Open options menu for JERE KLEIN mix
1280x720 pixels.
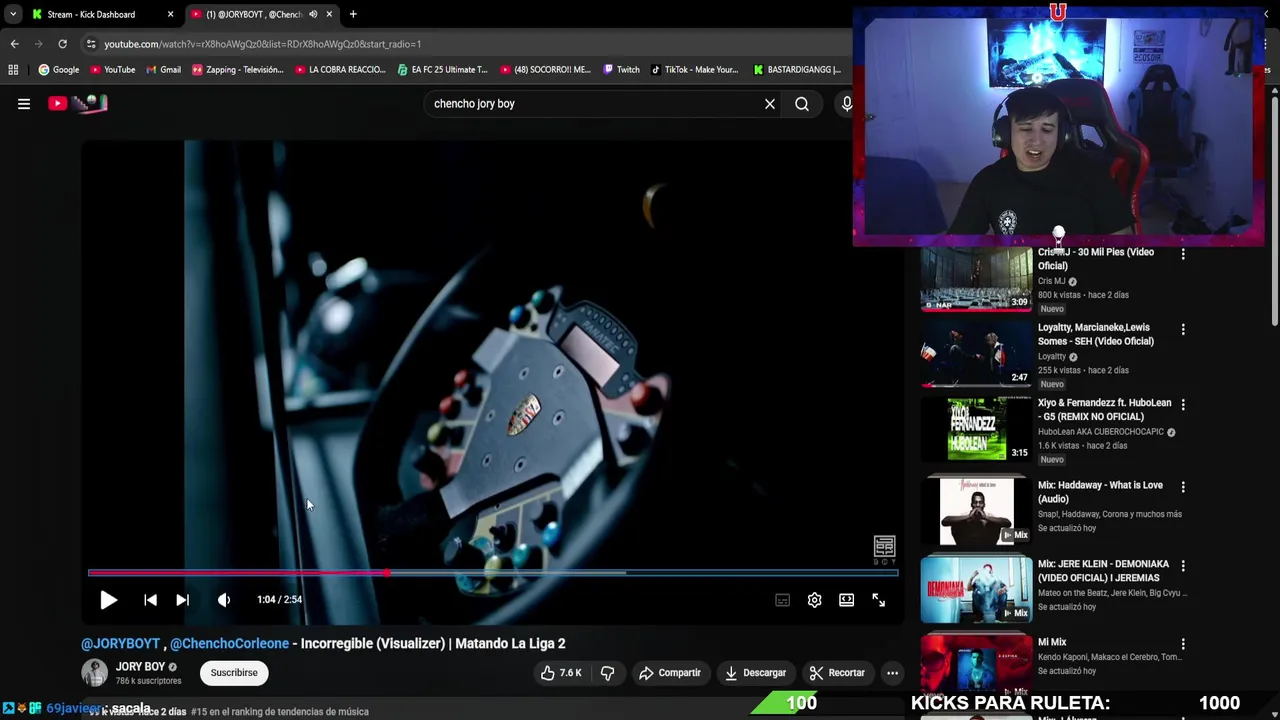1183,566
